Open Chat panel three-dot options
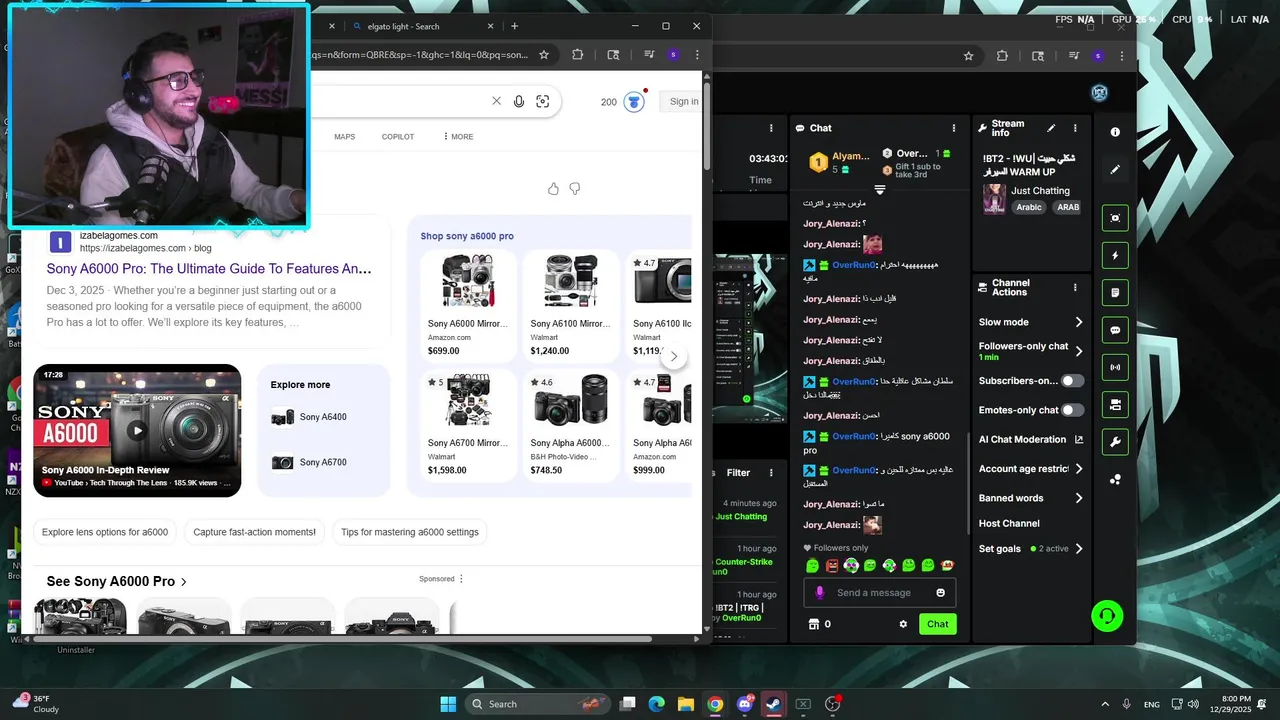This screenshot has height=720, width=1280. [954, 128]
